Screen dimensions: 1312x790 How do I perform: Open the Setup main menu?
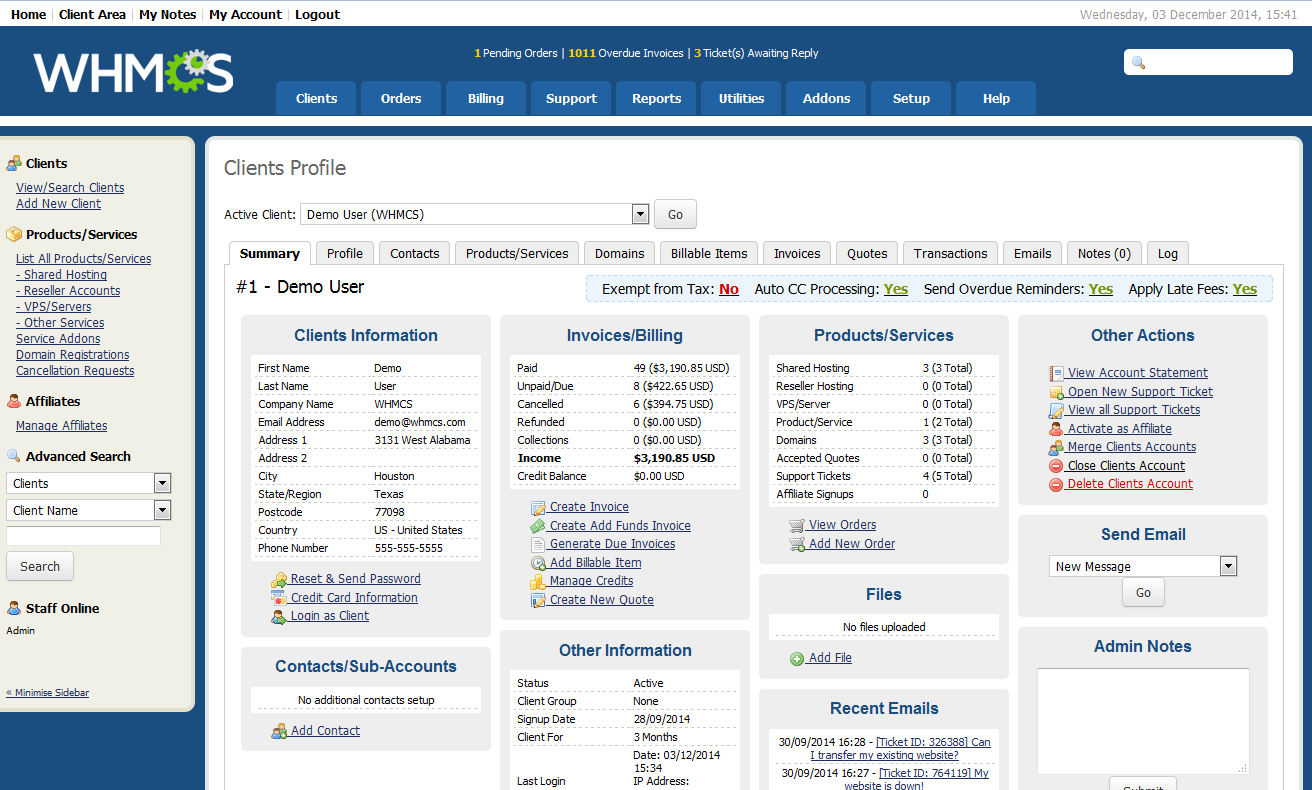pyautogui.click(x=911, y=98)
